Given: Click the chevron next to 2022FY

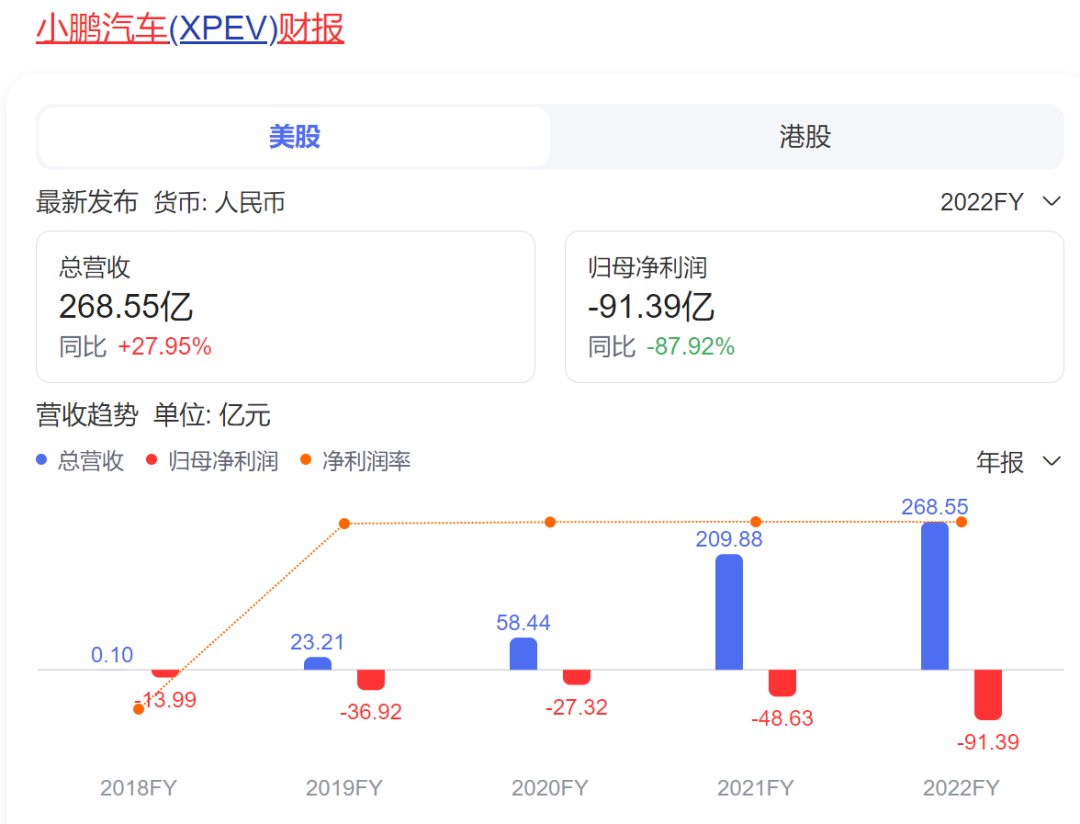Looking at the screenshot, I should 1051,202.
